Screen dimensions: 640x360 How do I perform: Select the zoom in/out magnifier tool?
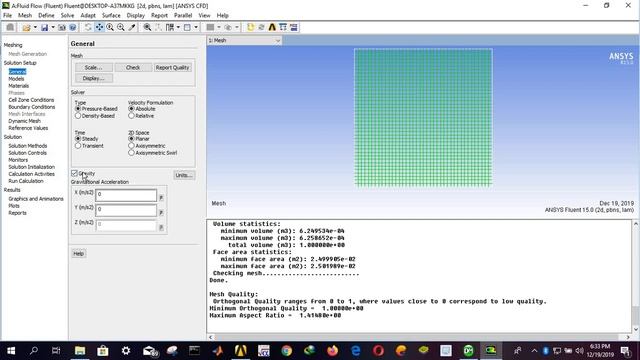tap(110, 27)
